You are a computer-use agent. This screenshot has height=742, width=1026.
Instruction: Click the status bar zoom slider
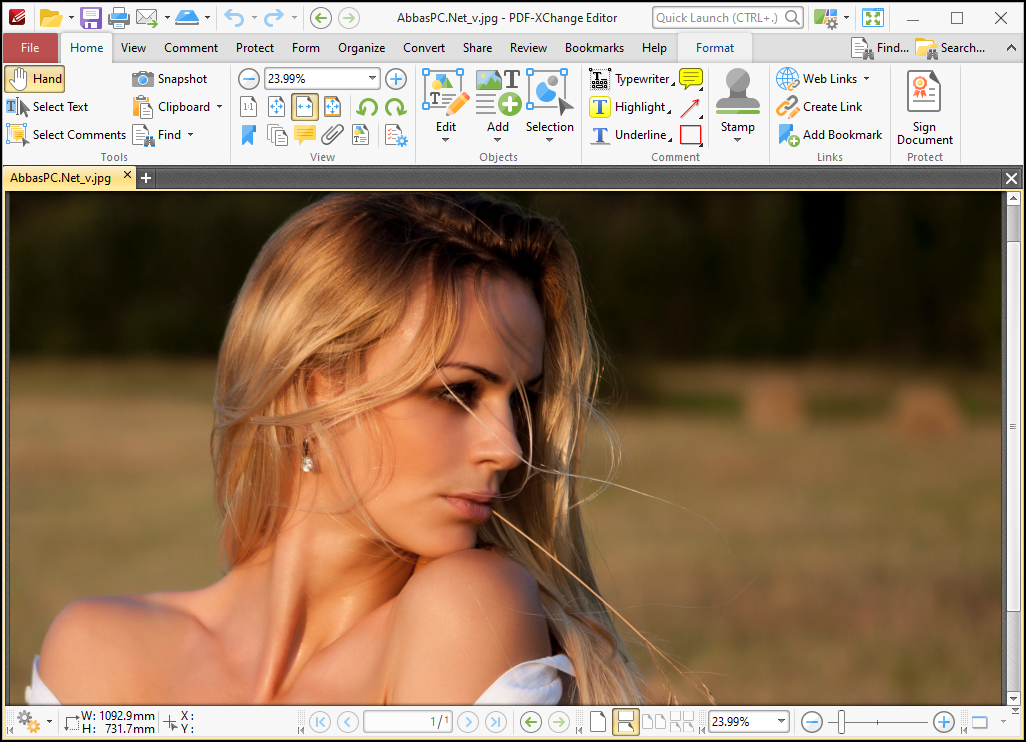(877, 722)
